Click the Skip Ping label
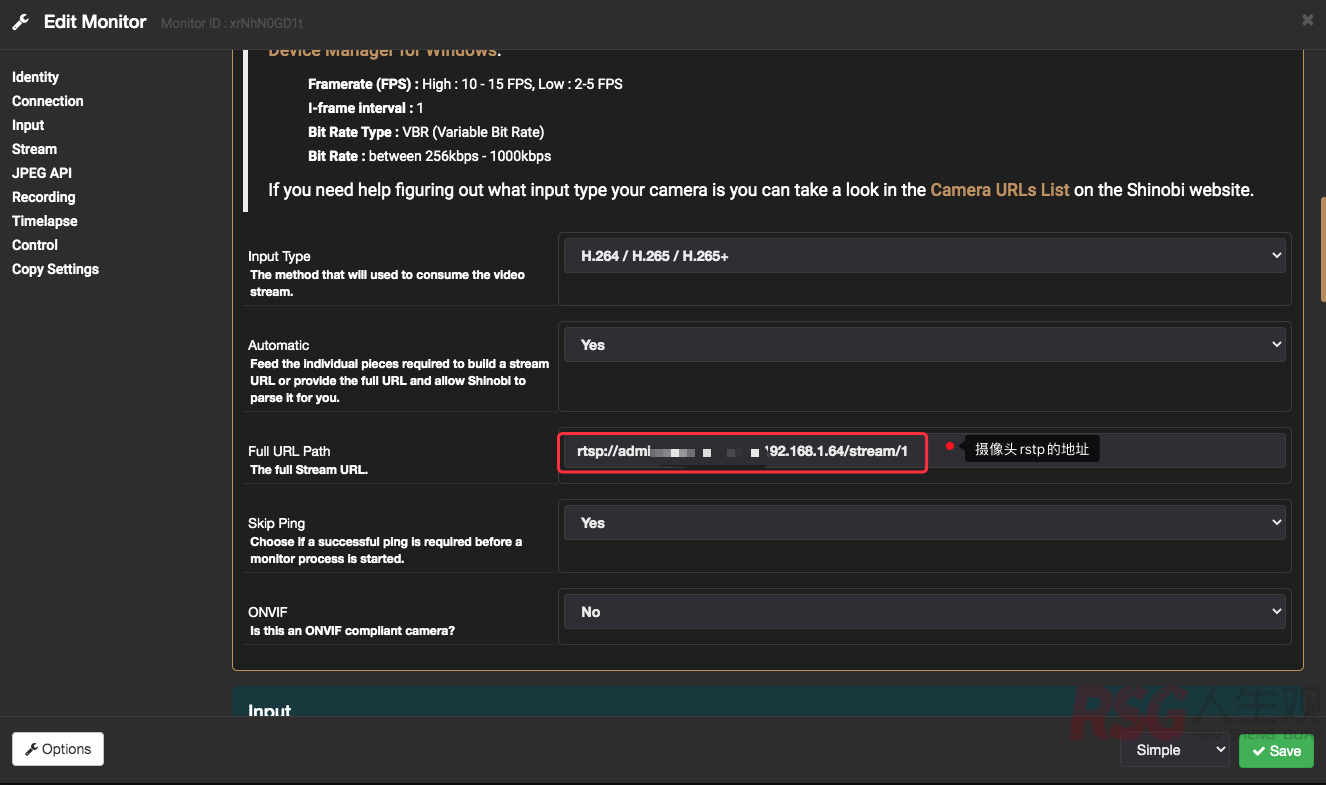The width and height of the screenshot is (1326, 785). coord(277,523)
